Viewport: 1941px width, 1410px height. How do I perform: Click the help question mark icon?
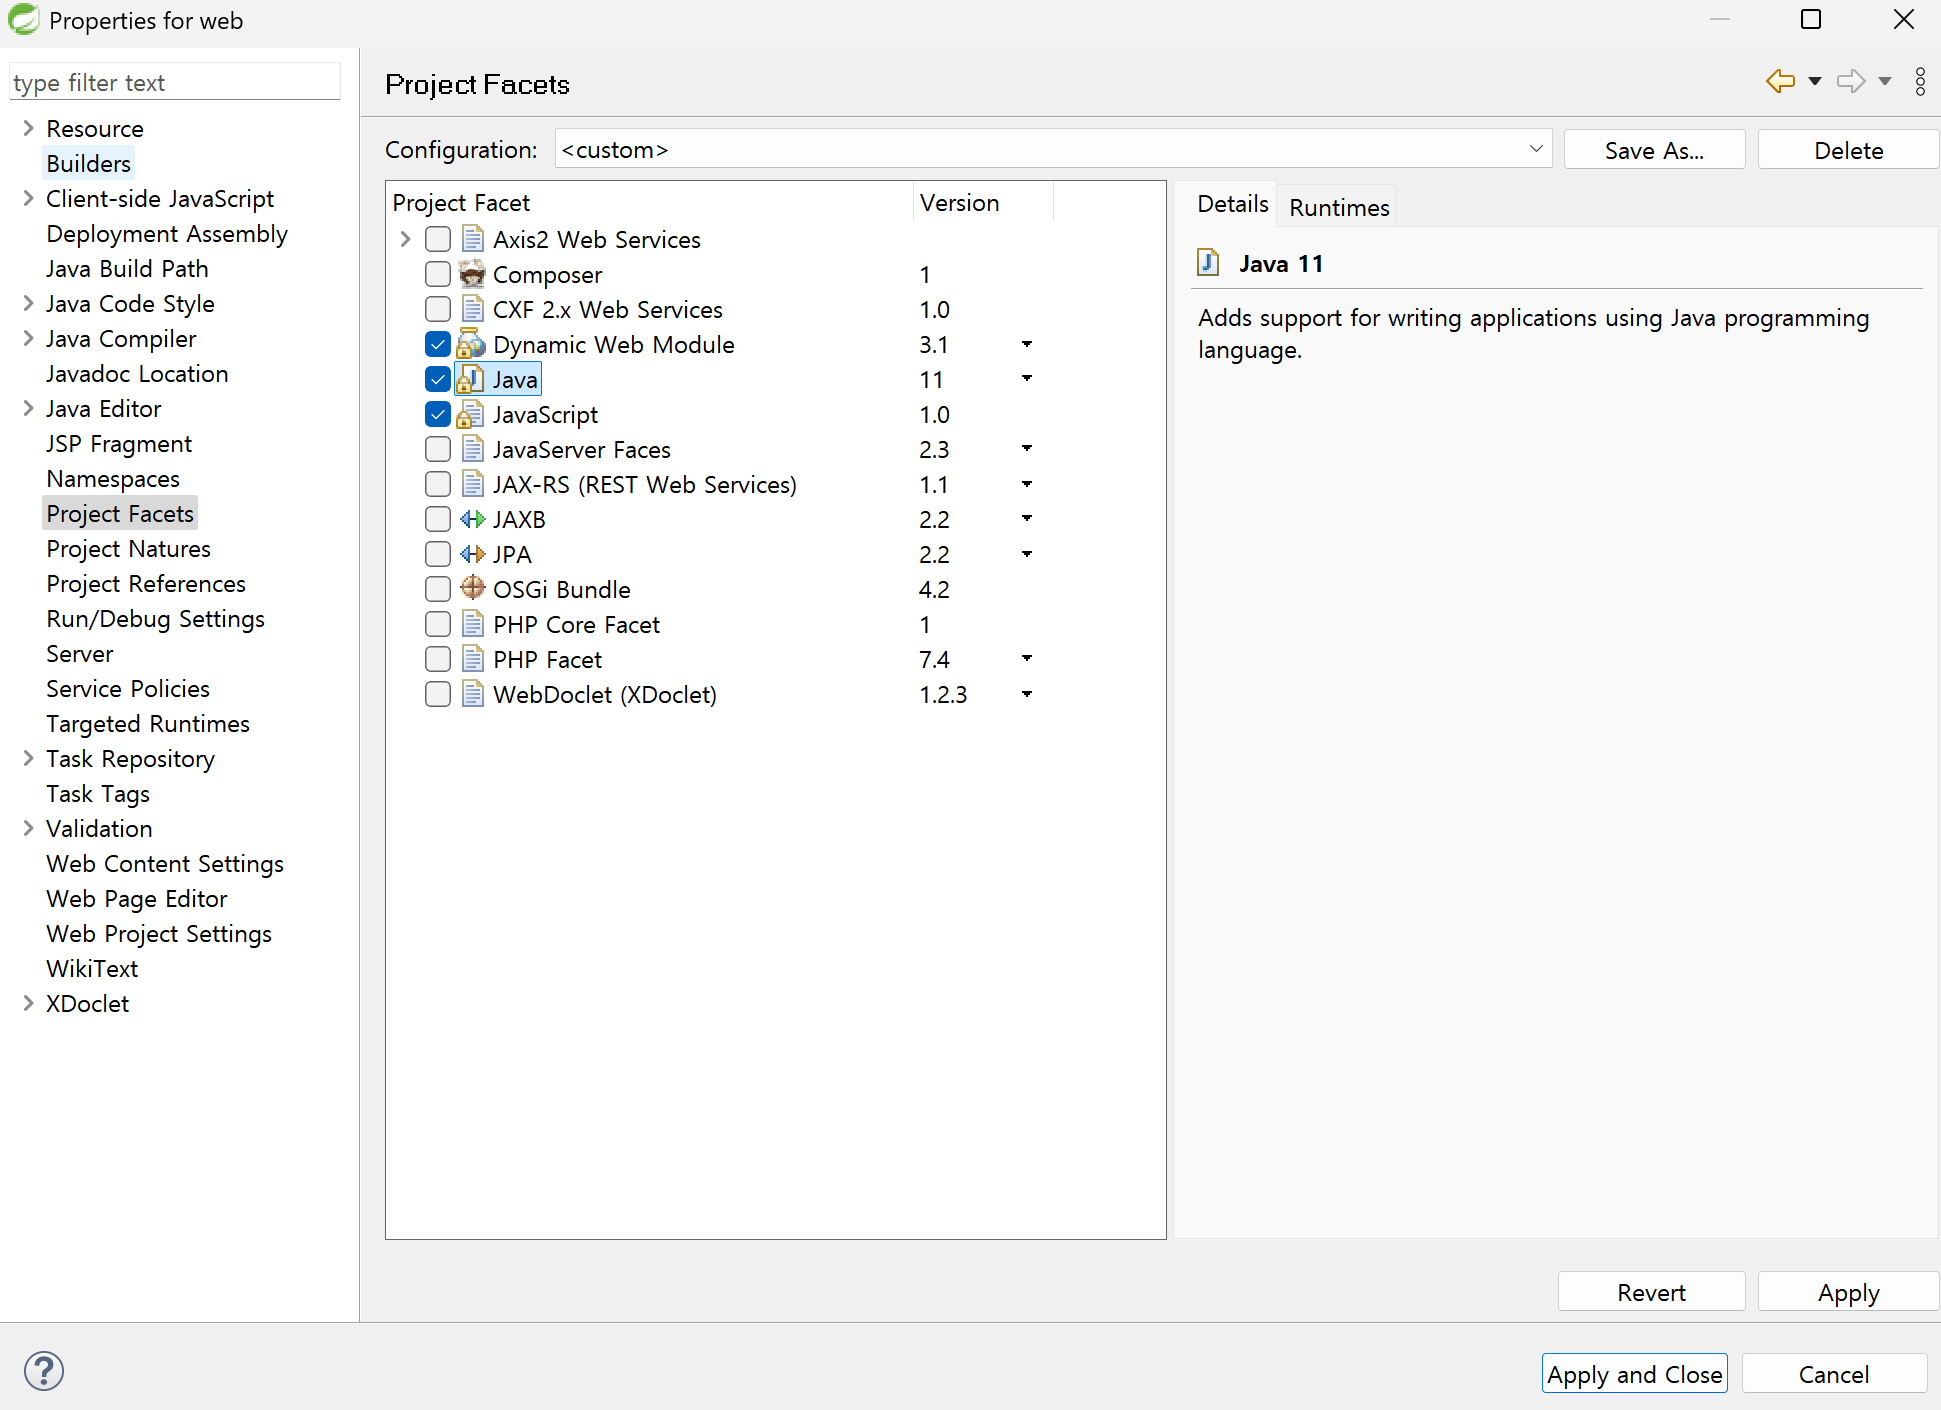(x=44, y=1371)
